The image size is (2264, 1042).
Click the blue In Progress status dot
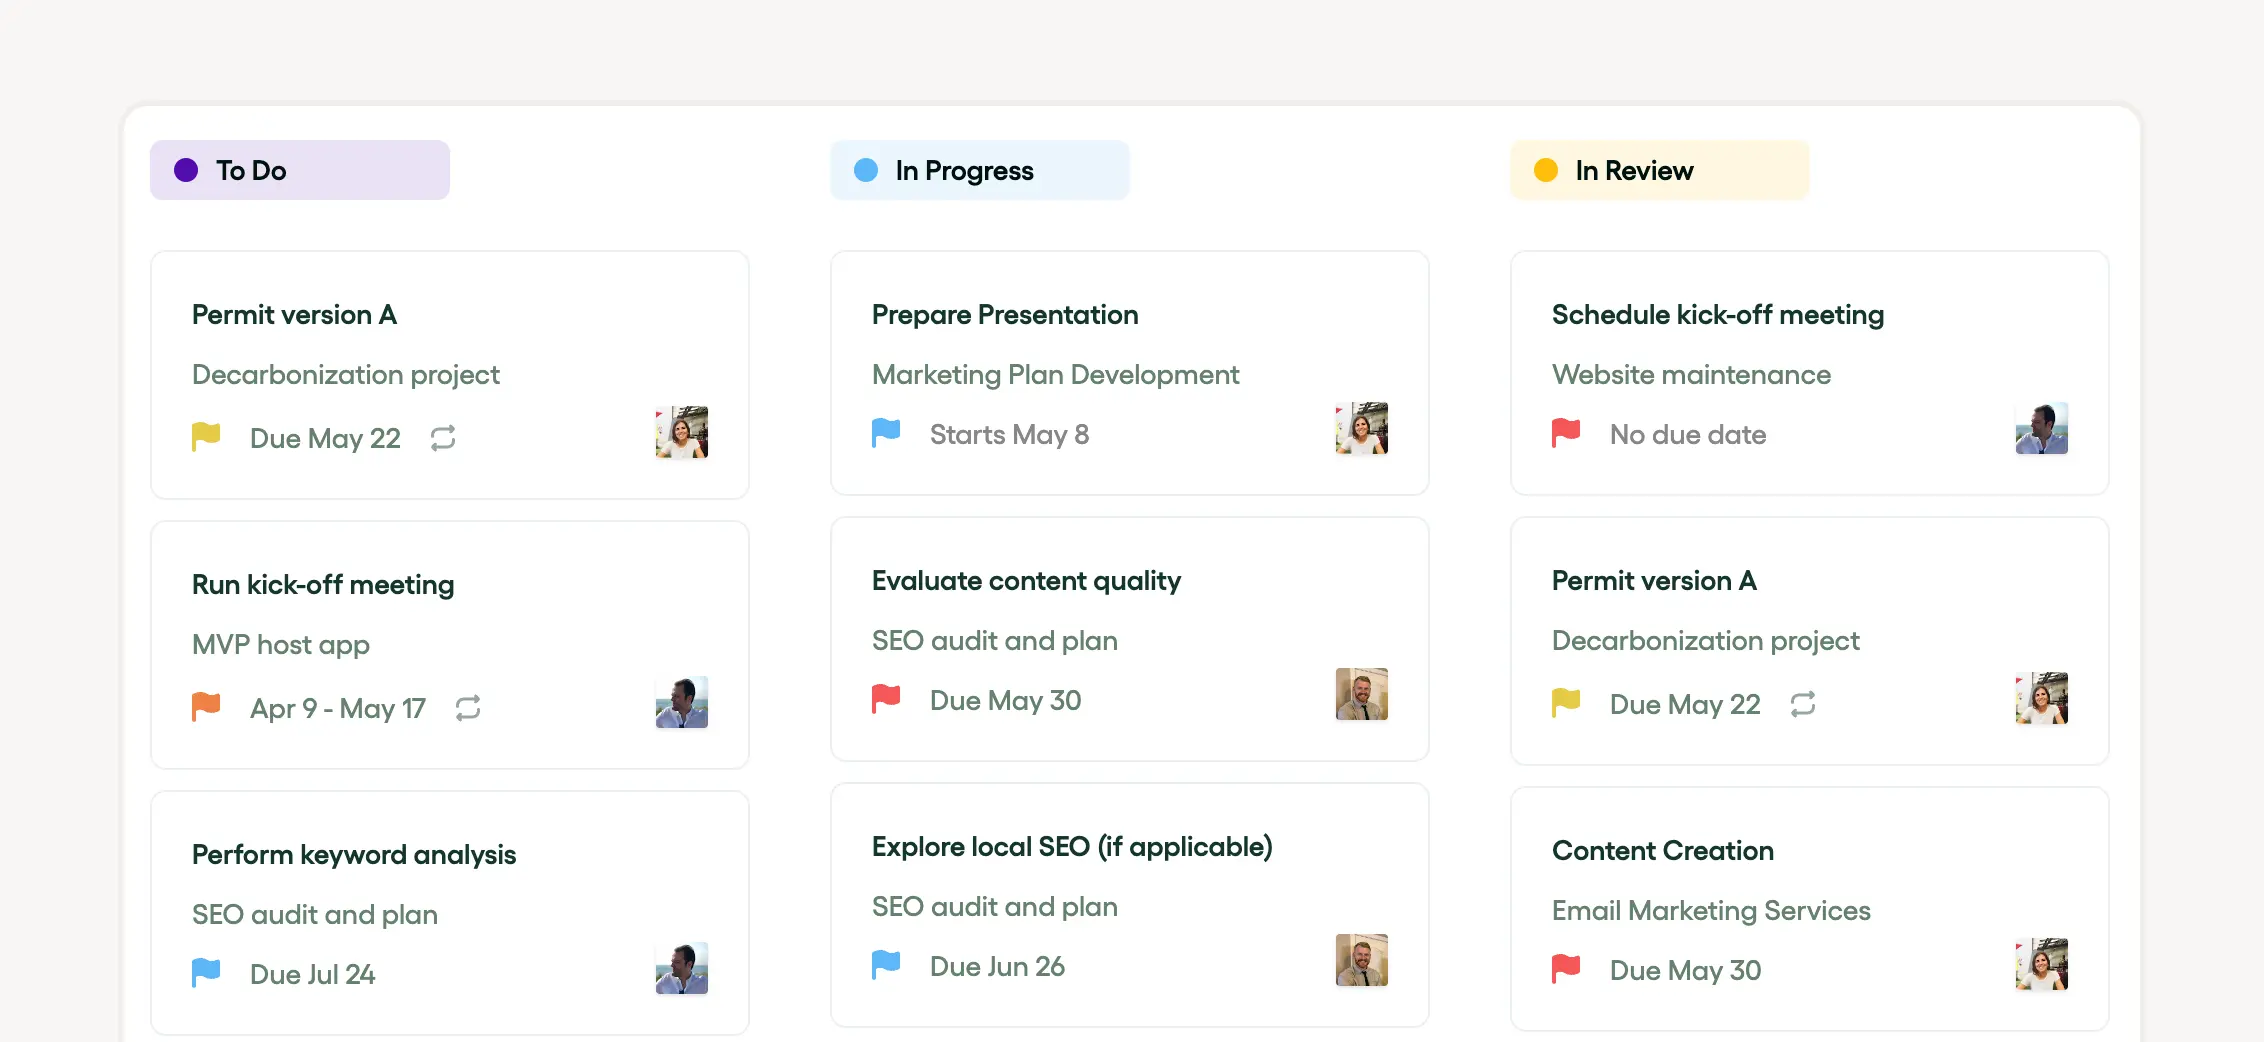click(866, 170)
